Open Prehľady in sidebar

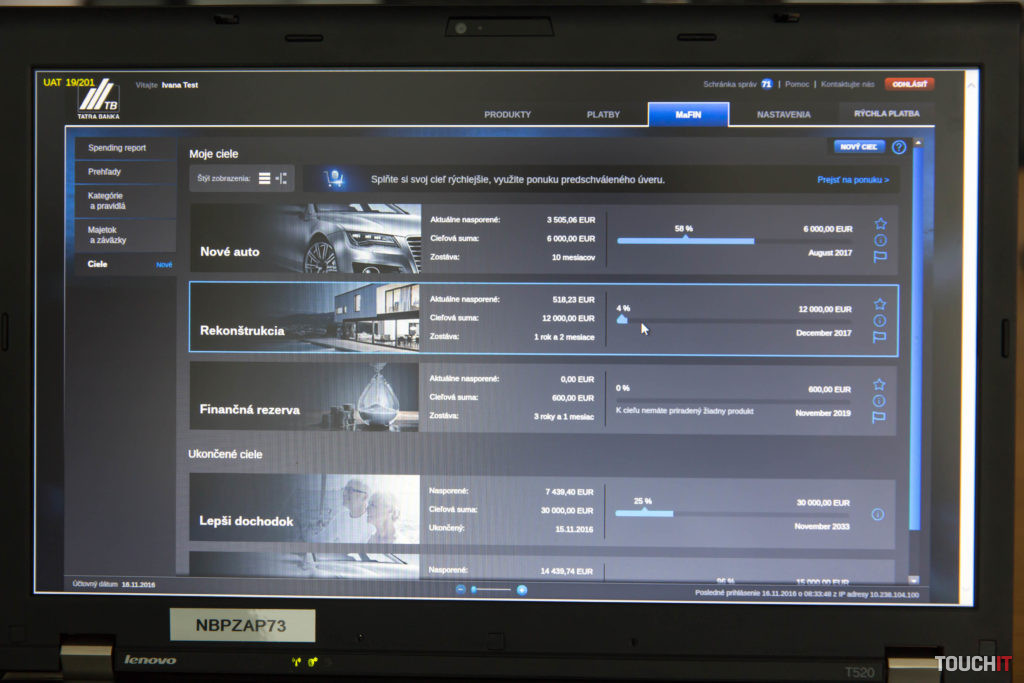pos(125,172)
